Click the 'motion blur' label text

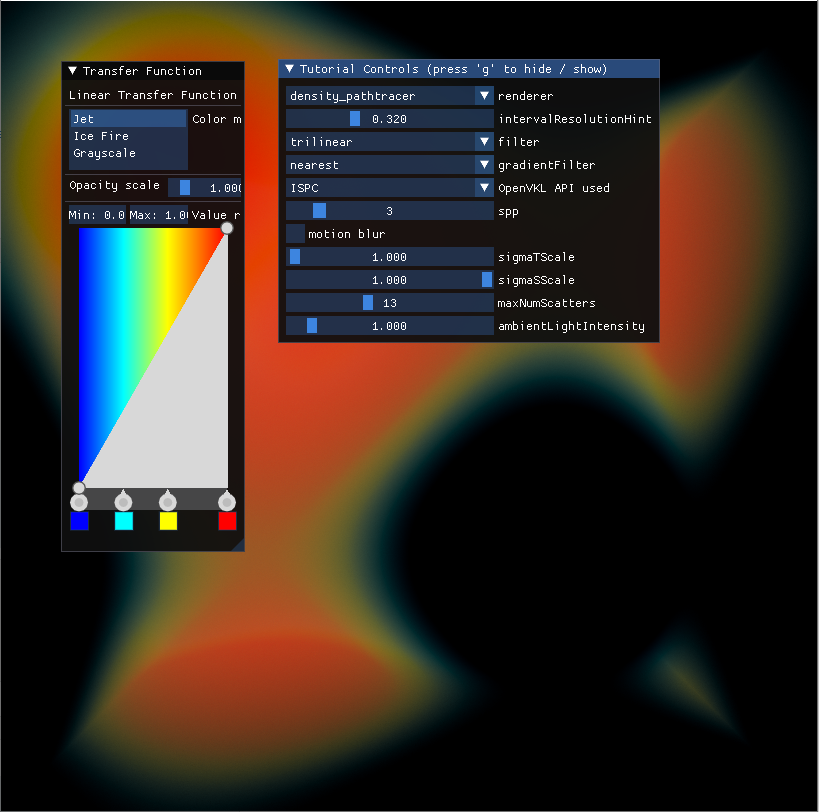346,234
